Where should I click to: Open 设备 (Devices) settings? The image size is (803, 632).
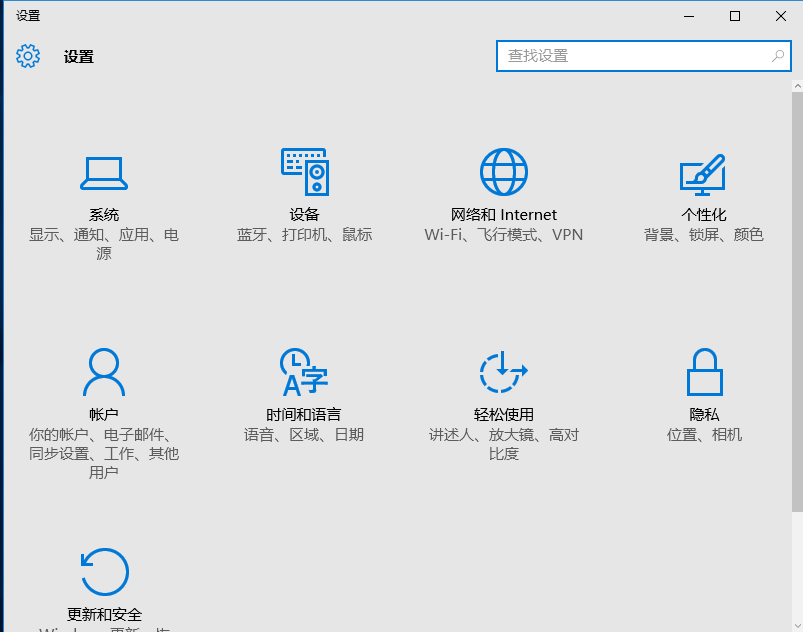point(304,190)
